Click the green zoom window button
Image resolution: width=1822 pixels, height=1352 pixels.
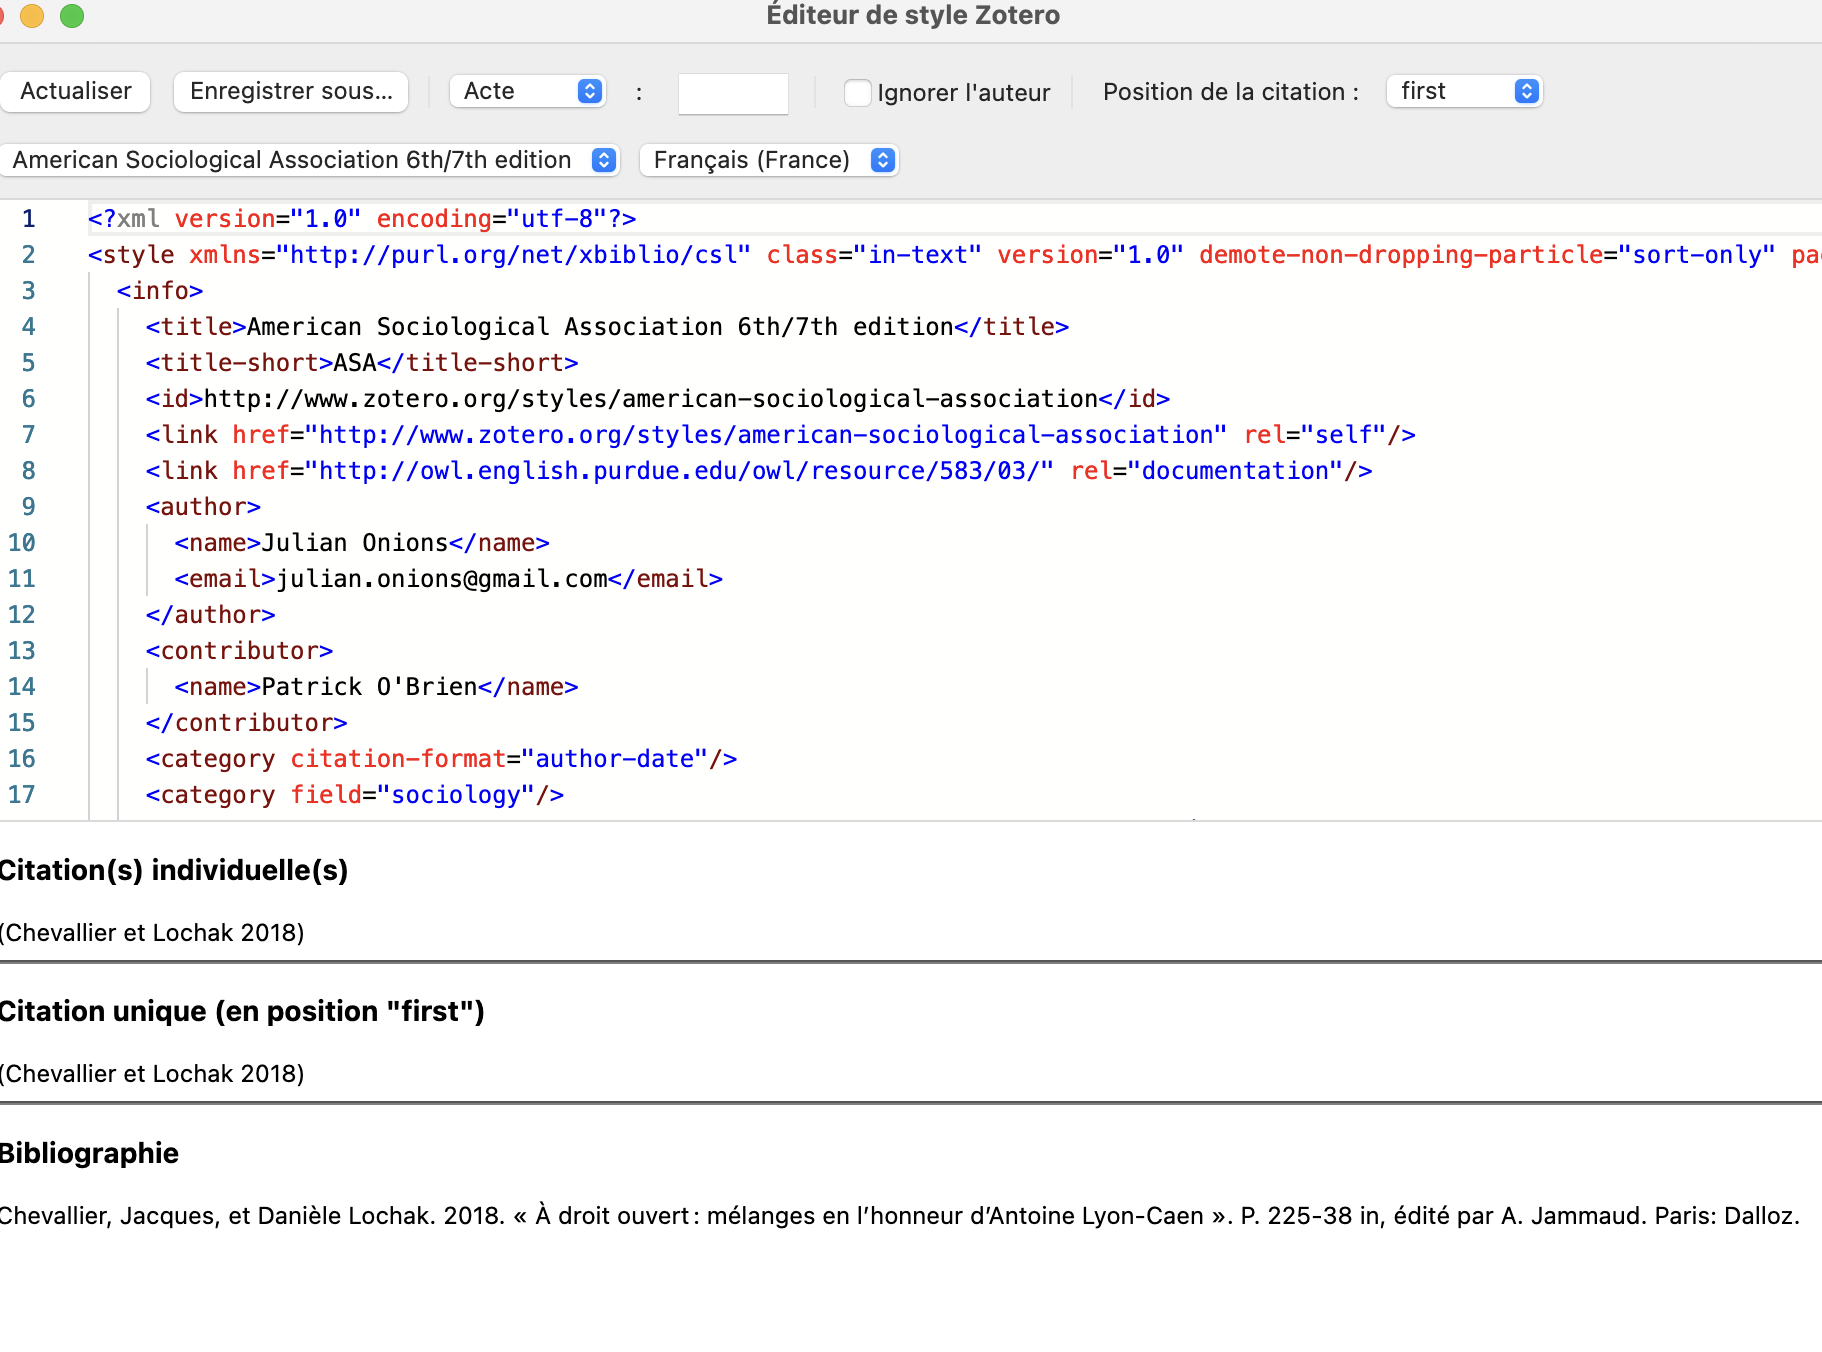(72, 15)
